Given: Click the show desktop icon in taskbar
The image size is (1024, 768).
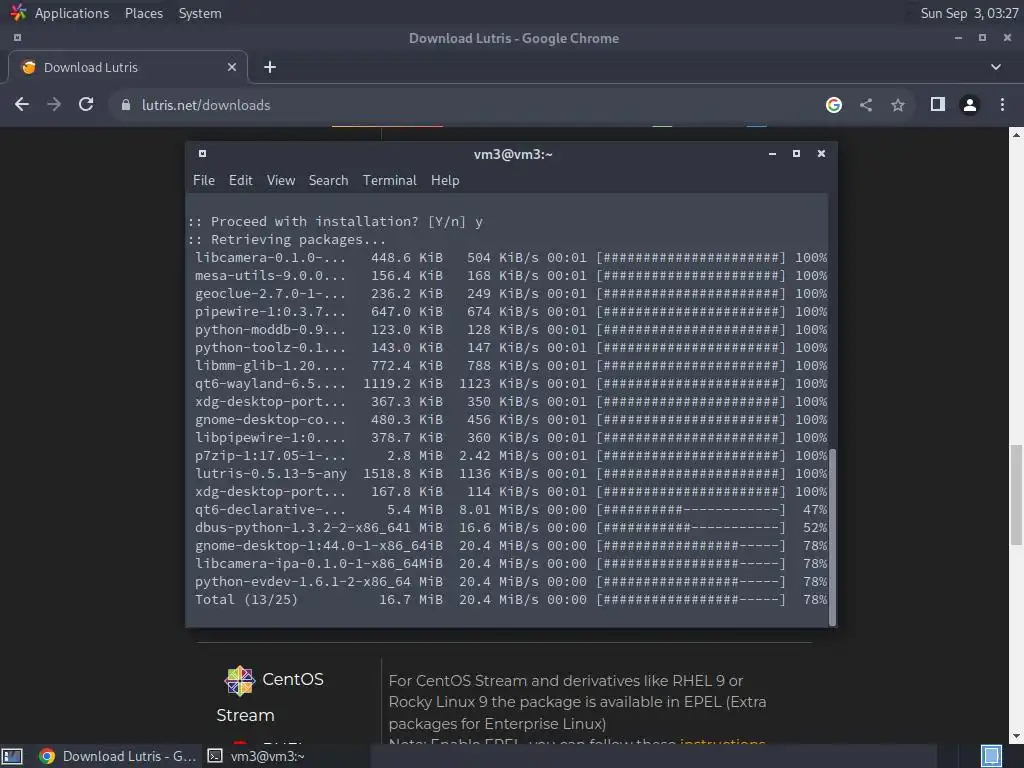Looking at the screenshot, I should pos(13,756).
